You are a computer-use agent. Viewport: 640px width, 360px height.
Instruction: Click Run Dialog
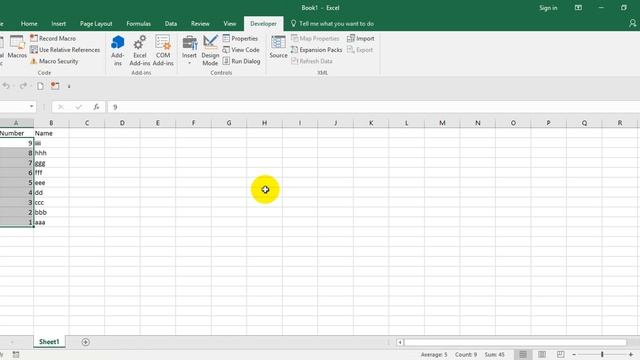pos(241,61)
